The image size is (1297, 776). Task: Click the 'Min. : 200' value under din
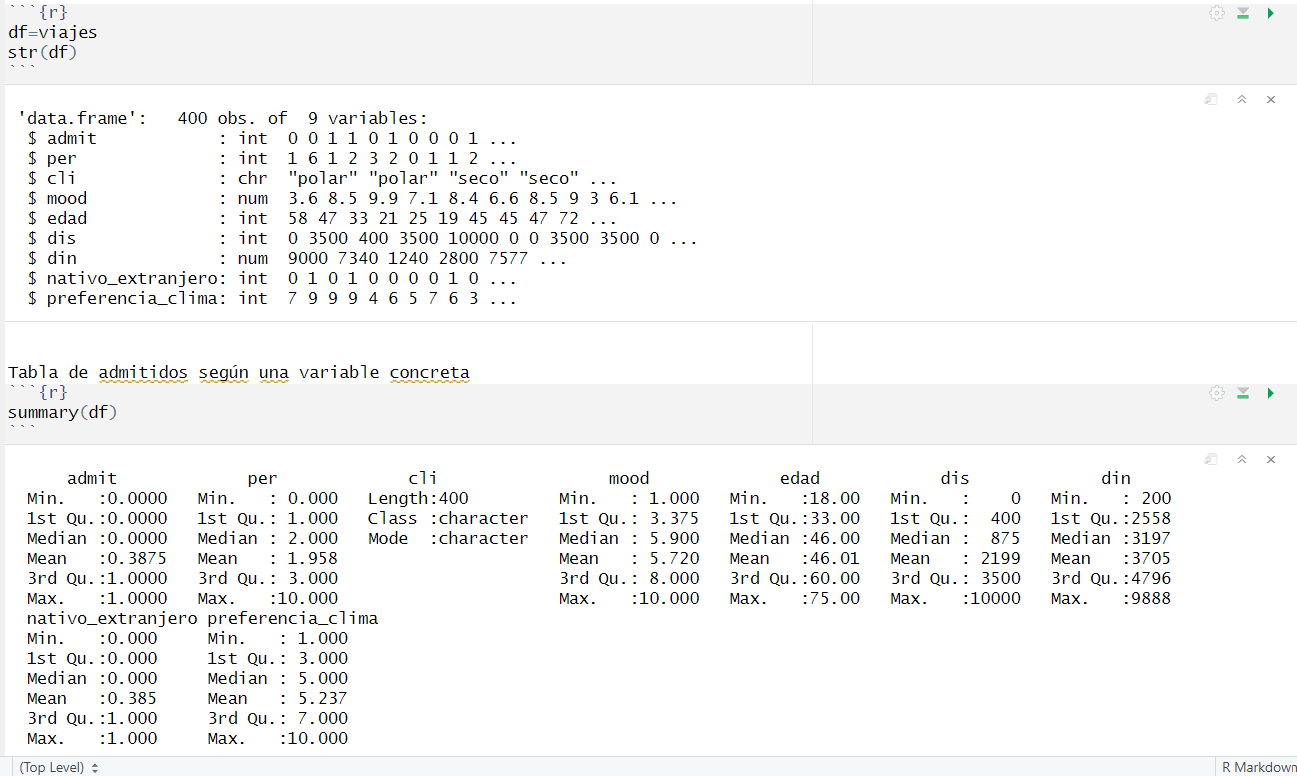tap(1111, 498)
